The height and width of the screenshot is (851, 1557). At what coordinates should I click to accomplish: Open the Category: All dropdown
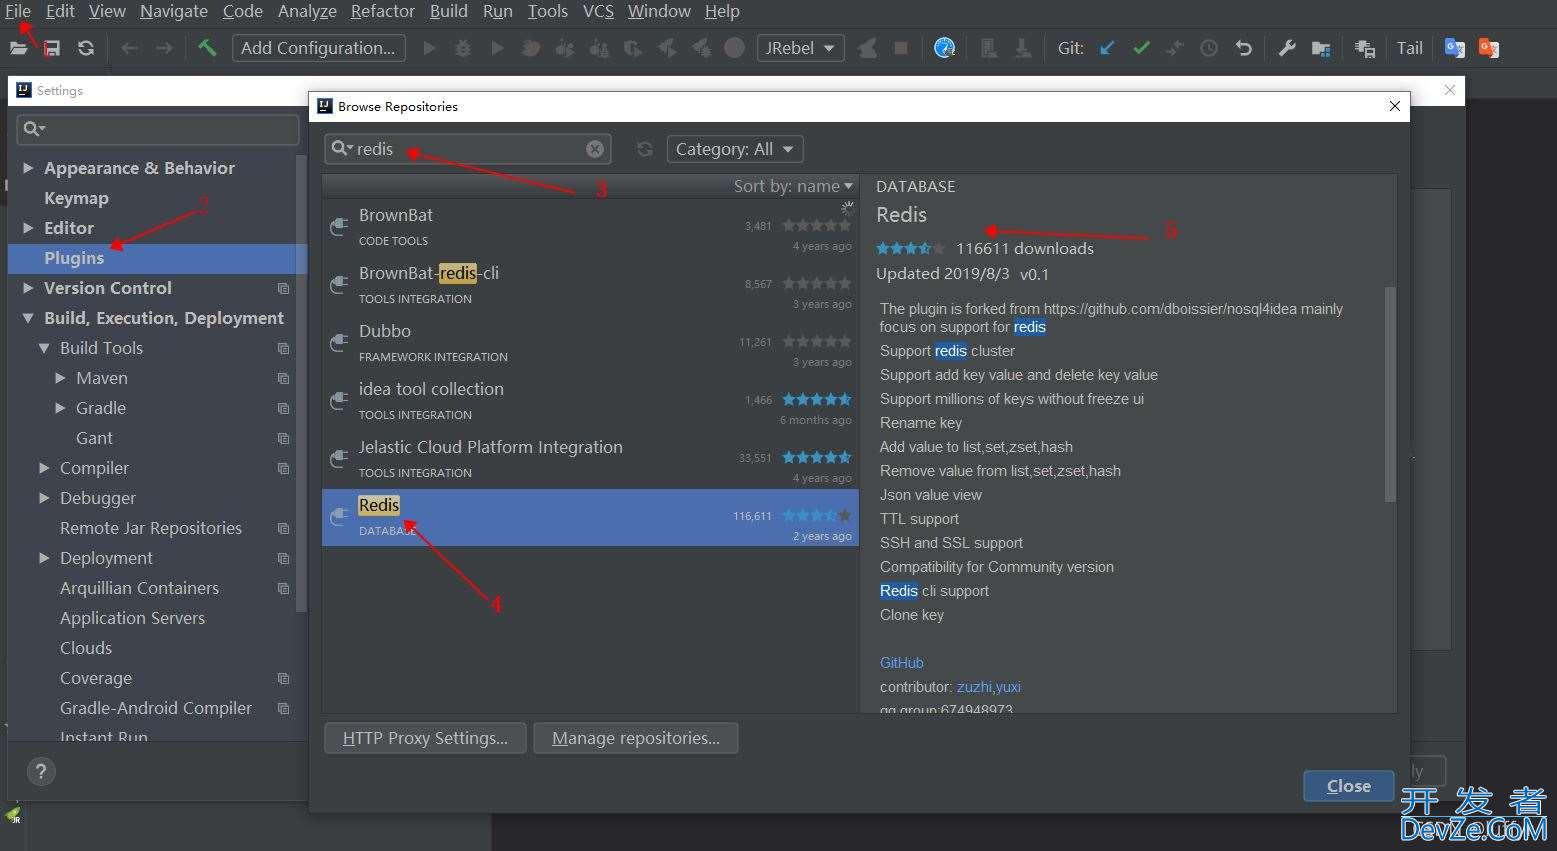click(x=735, y=149)
